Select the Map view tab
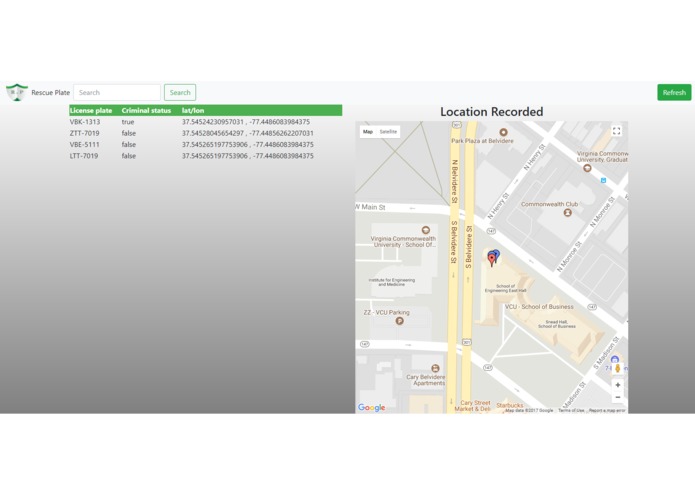Viewport: 695px width, 494px height. [x=368, y=132]
